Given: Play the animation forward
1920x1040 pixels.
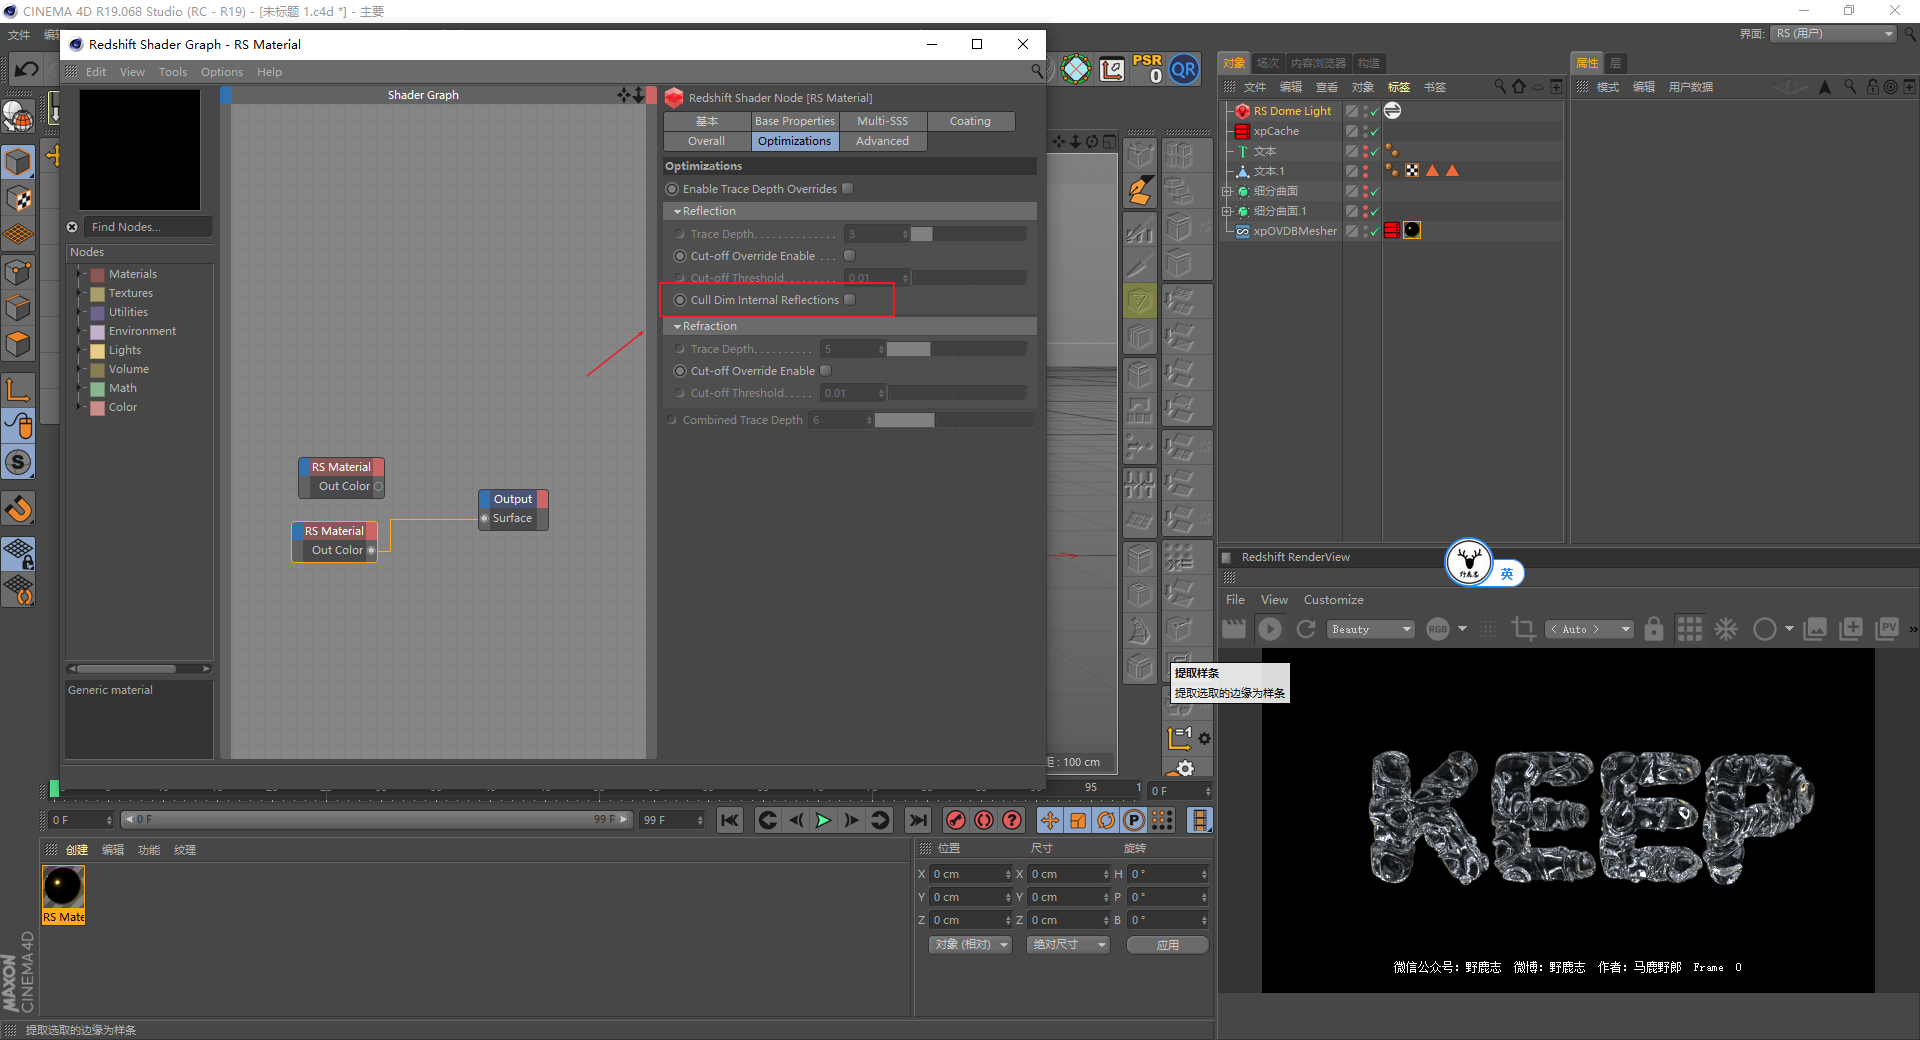Looking at the screenshot, I should (823, 820).
